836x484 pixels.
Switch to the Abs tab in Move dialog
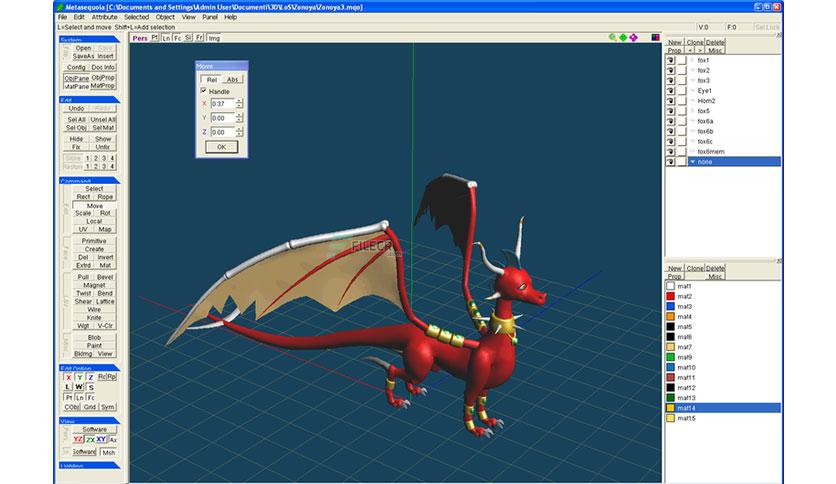point(232,79)
